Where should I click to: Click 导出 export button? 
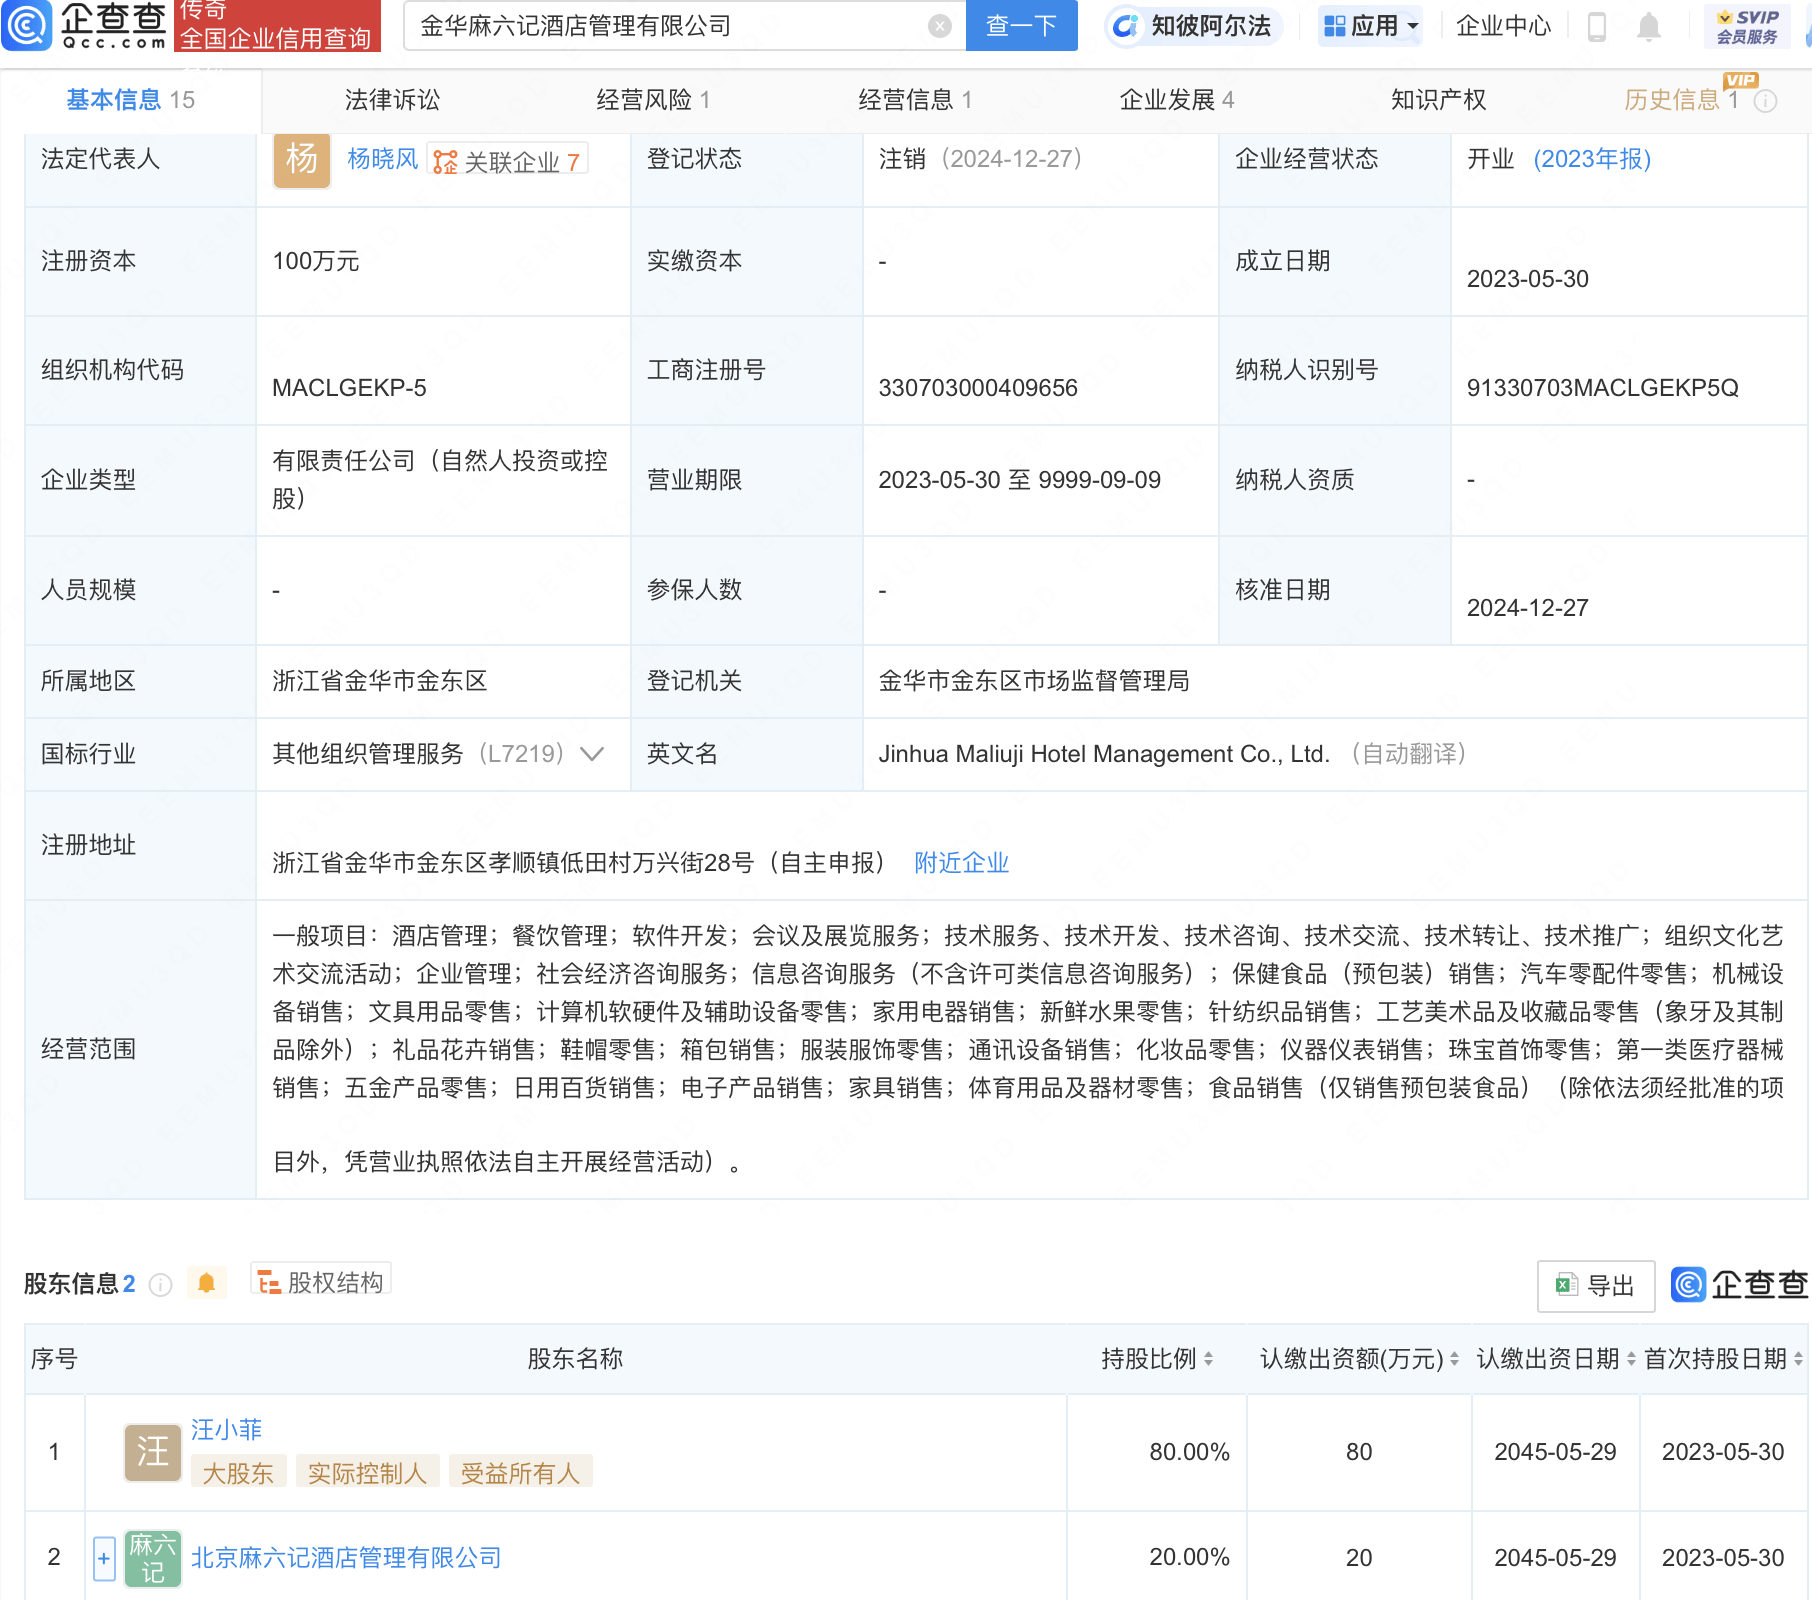click(x=1596, y=1286)
